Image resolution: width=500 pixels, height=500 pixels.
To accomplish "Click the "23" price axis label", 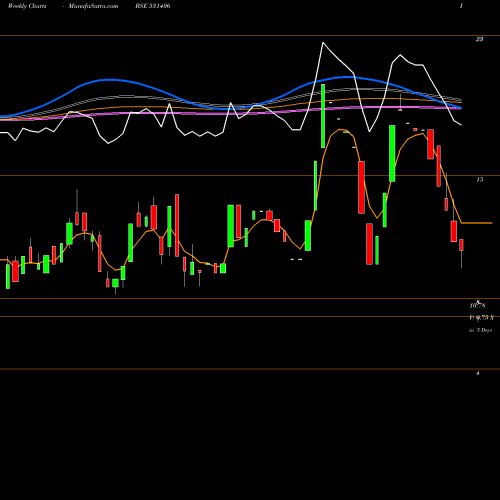I will [x=479, y=39].
